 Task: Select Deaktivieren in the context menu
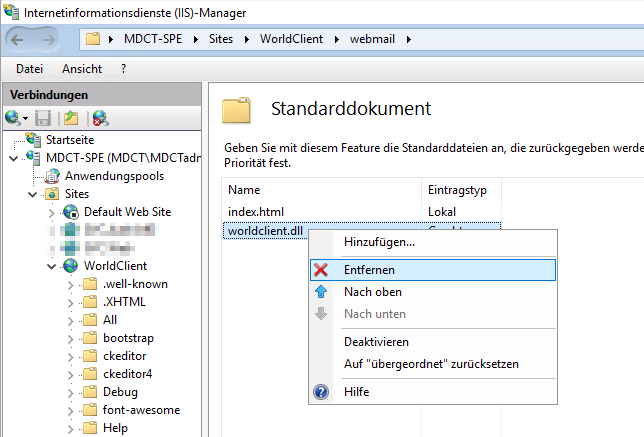click(376, 342)
